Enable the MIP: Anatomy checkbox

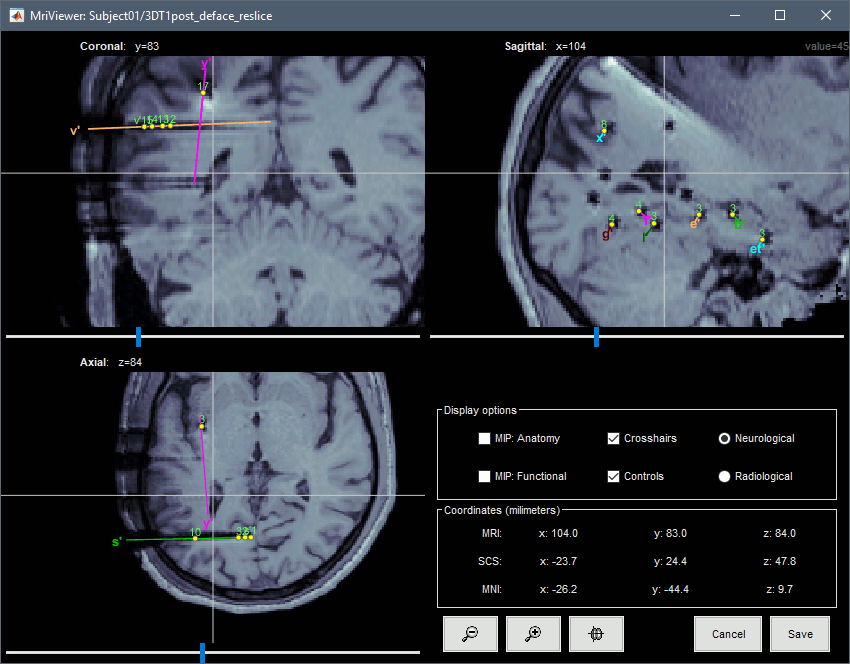pos(485,438)
